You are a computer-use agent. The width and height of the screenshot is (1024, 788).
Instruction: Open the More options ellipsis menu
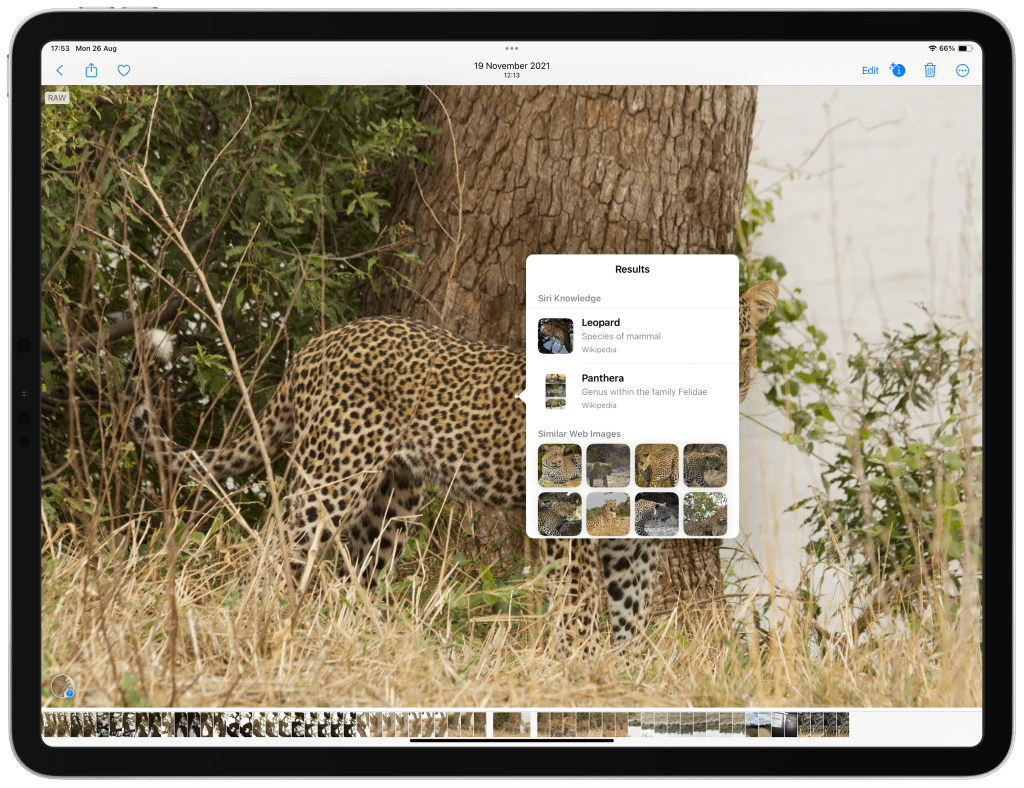coord(963,70)
